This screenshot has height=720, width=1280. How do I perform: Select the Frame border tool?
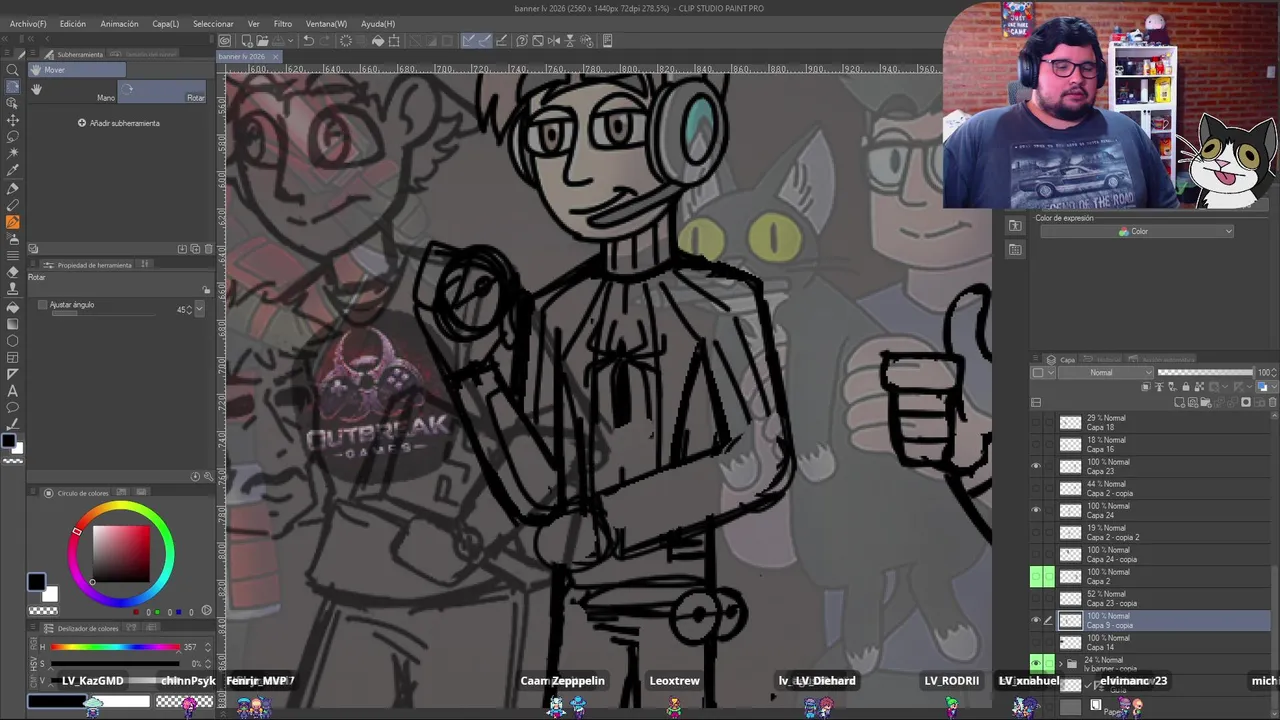[x=13, y=357]
